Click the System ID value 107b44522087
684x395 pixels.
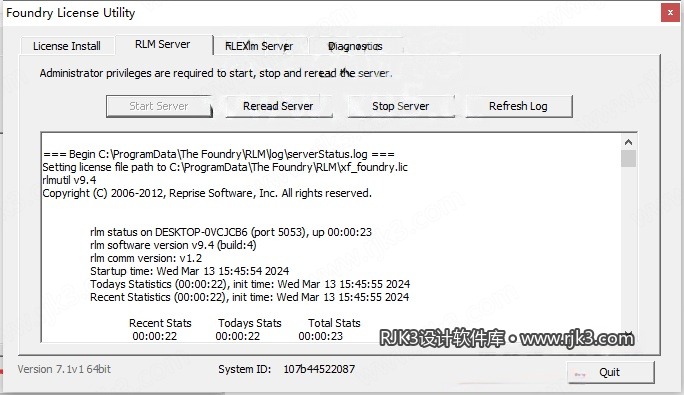[x=319, y=369]
